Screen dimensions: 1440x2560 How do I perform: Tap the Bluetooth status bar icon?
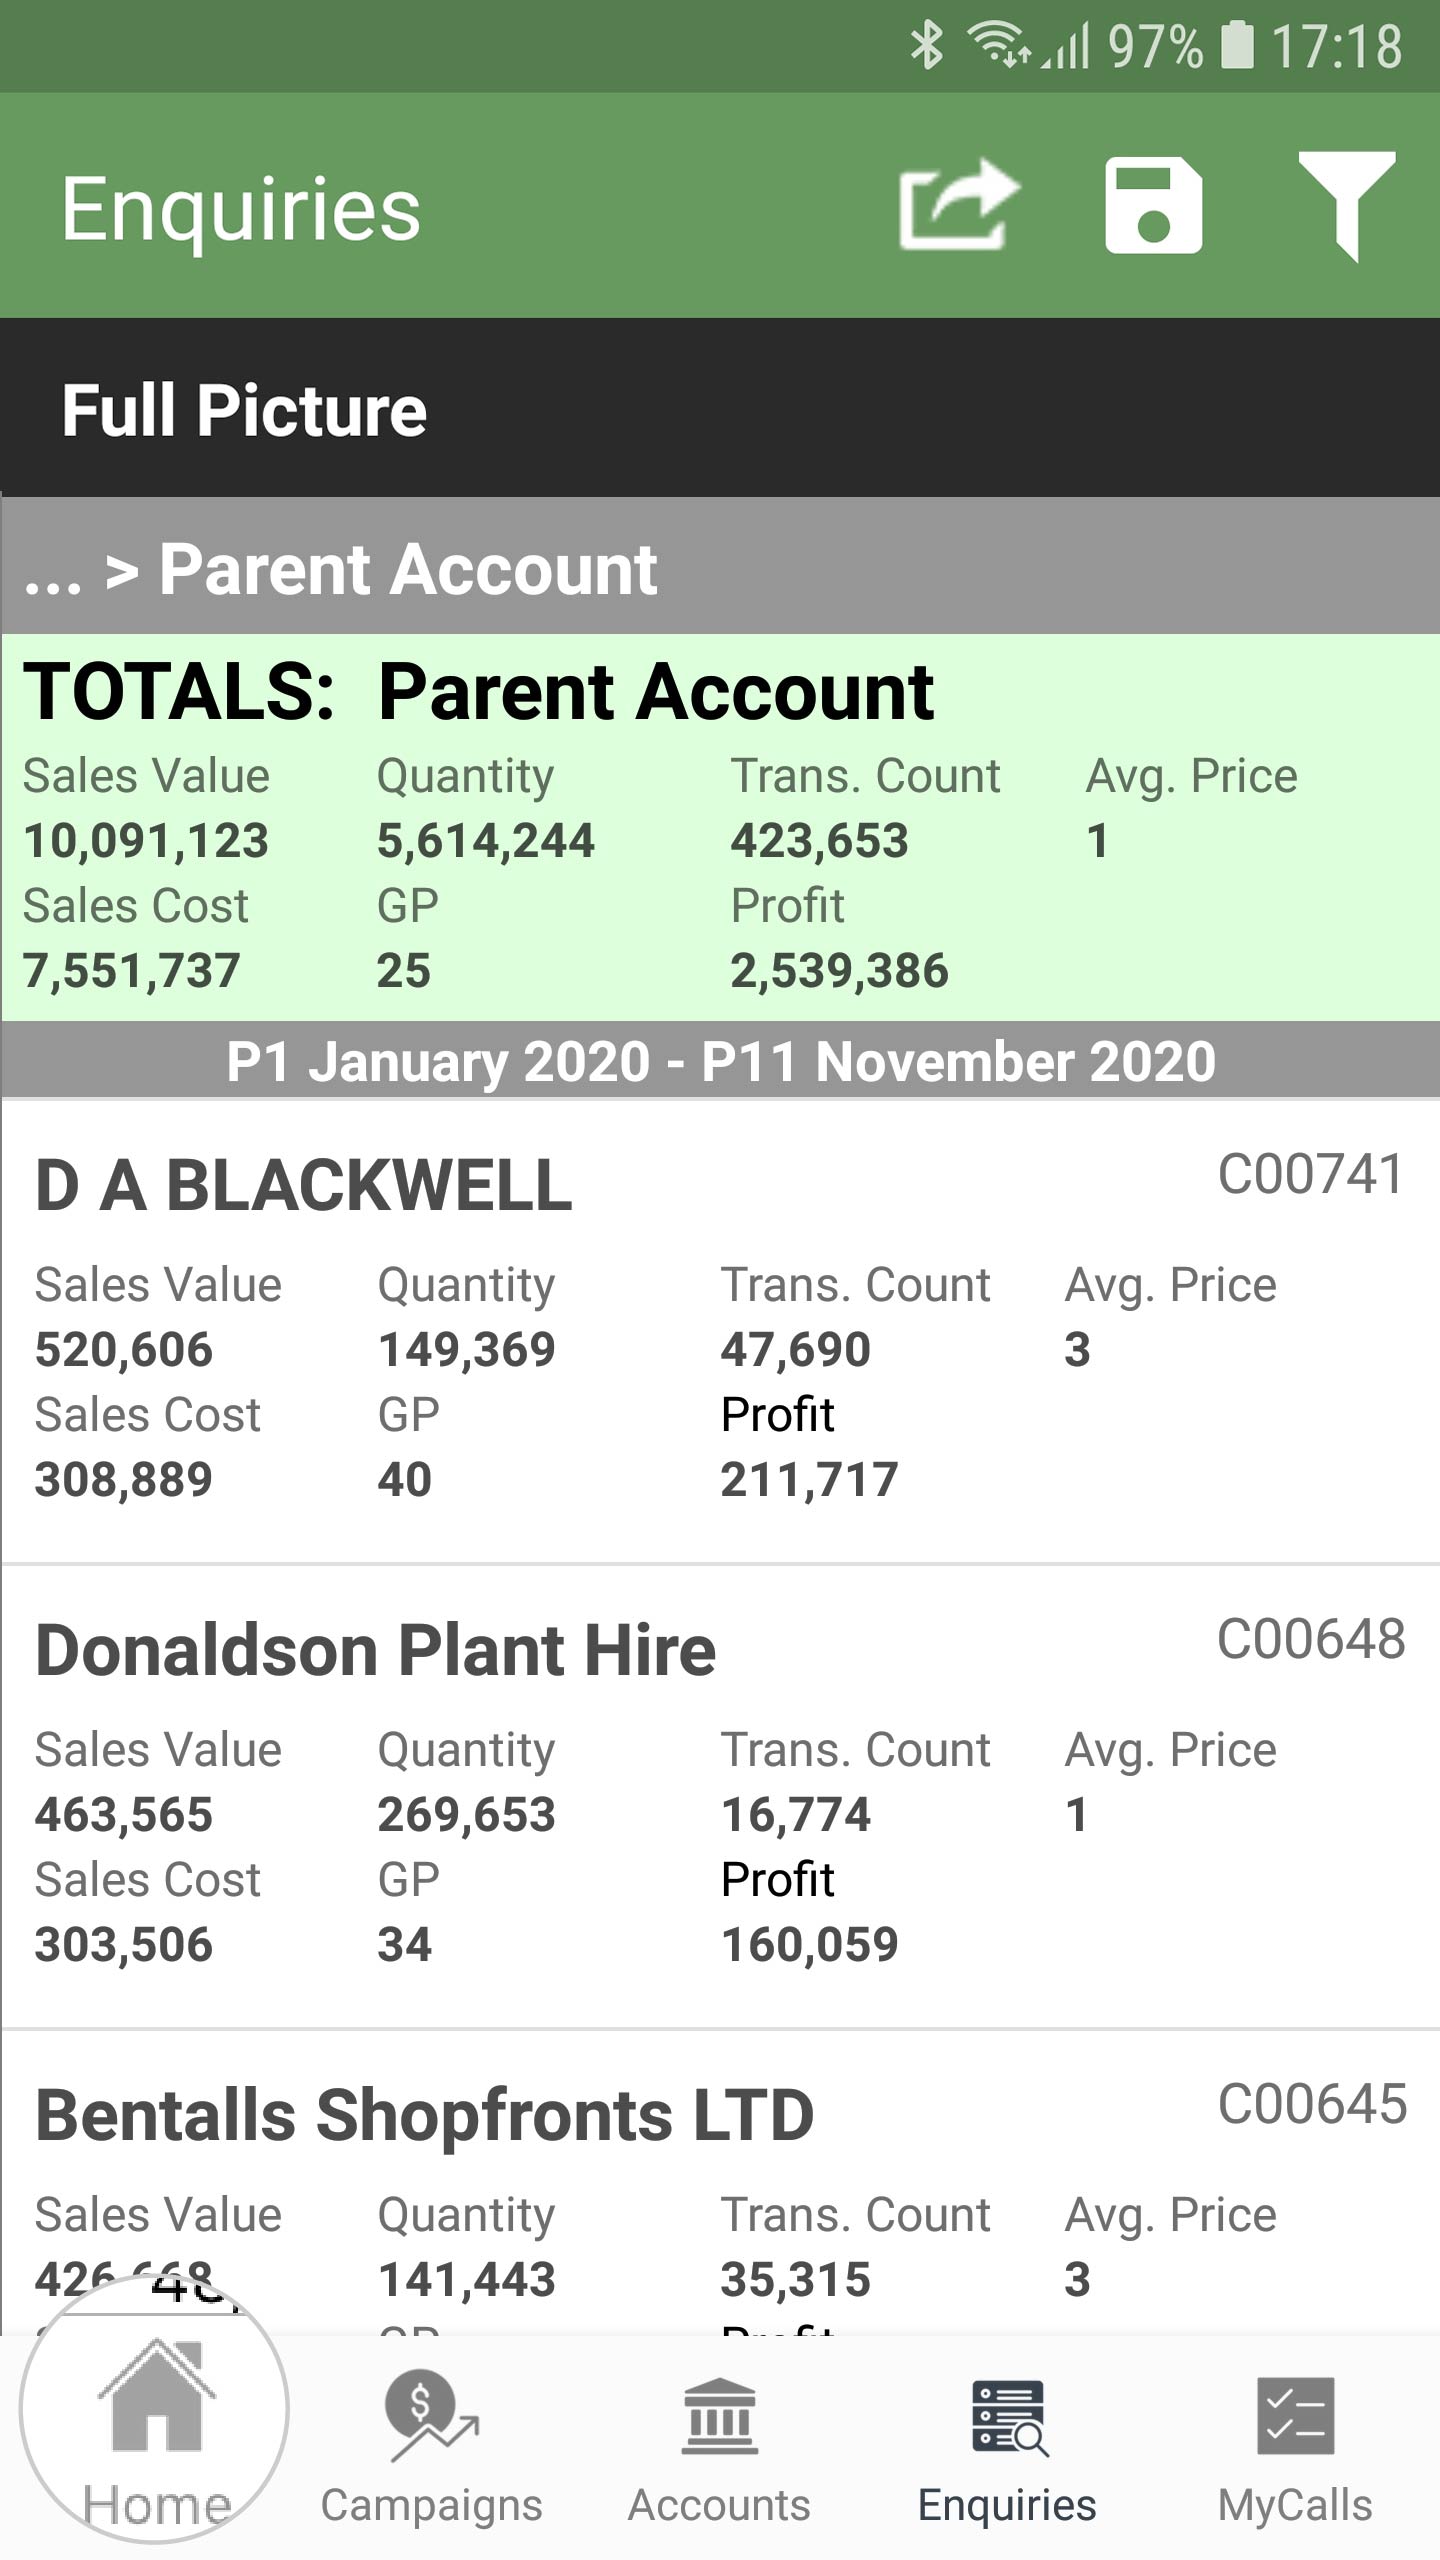pyautogui.click(x=926, y=46)
